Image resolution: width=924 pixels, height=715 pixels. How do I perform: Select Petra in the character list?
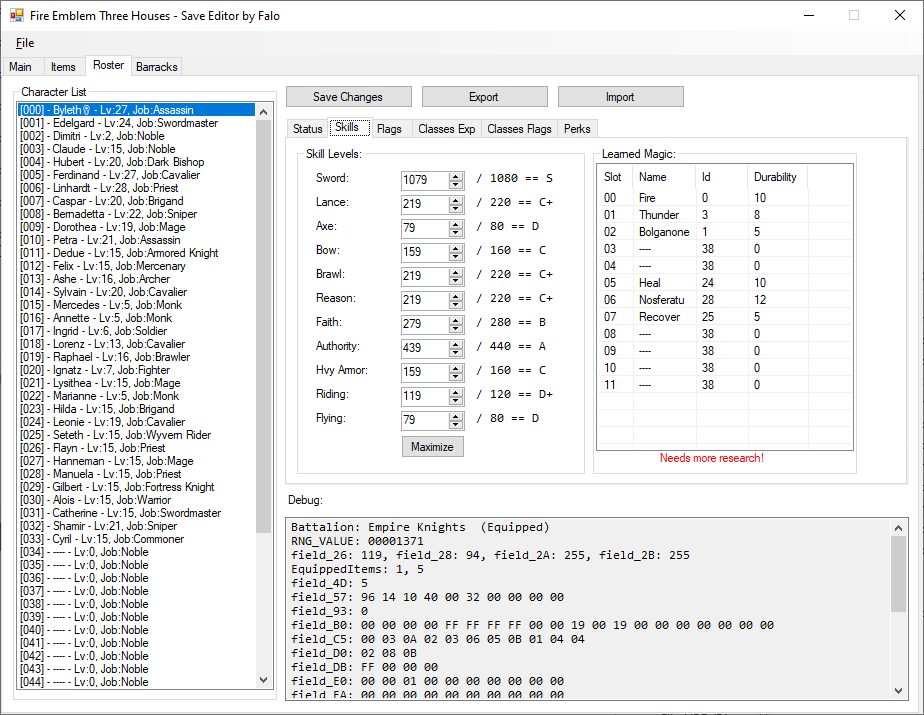tap(137, 240)
